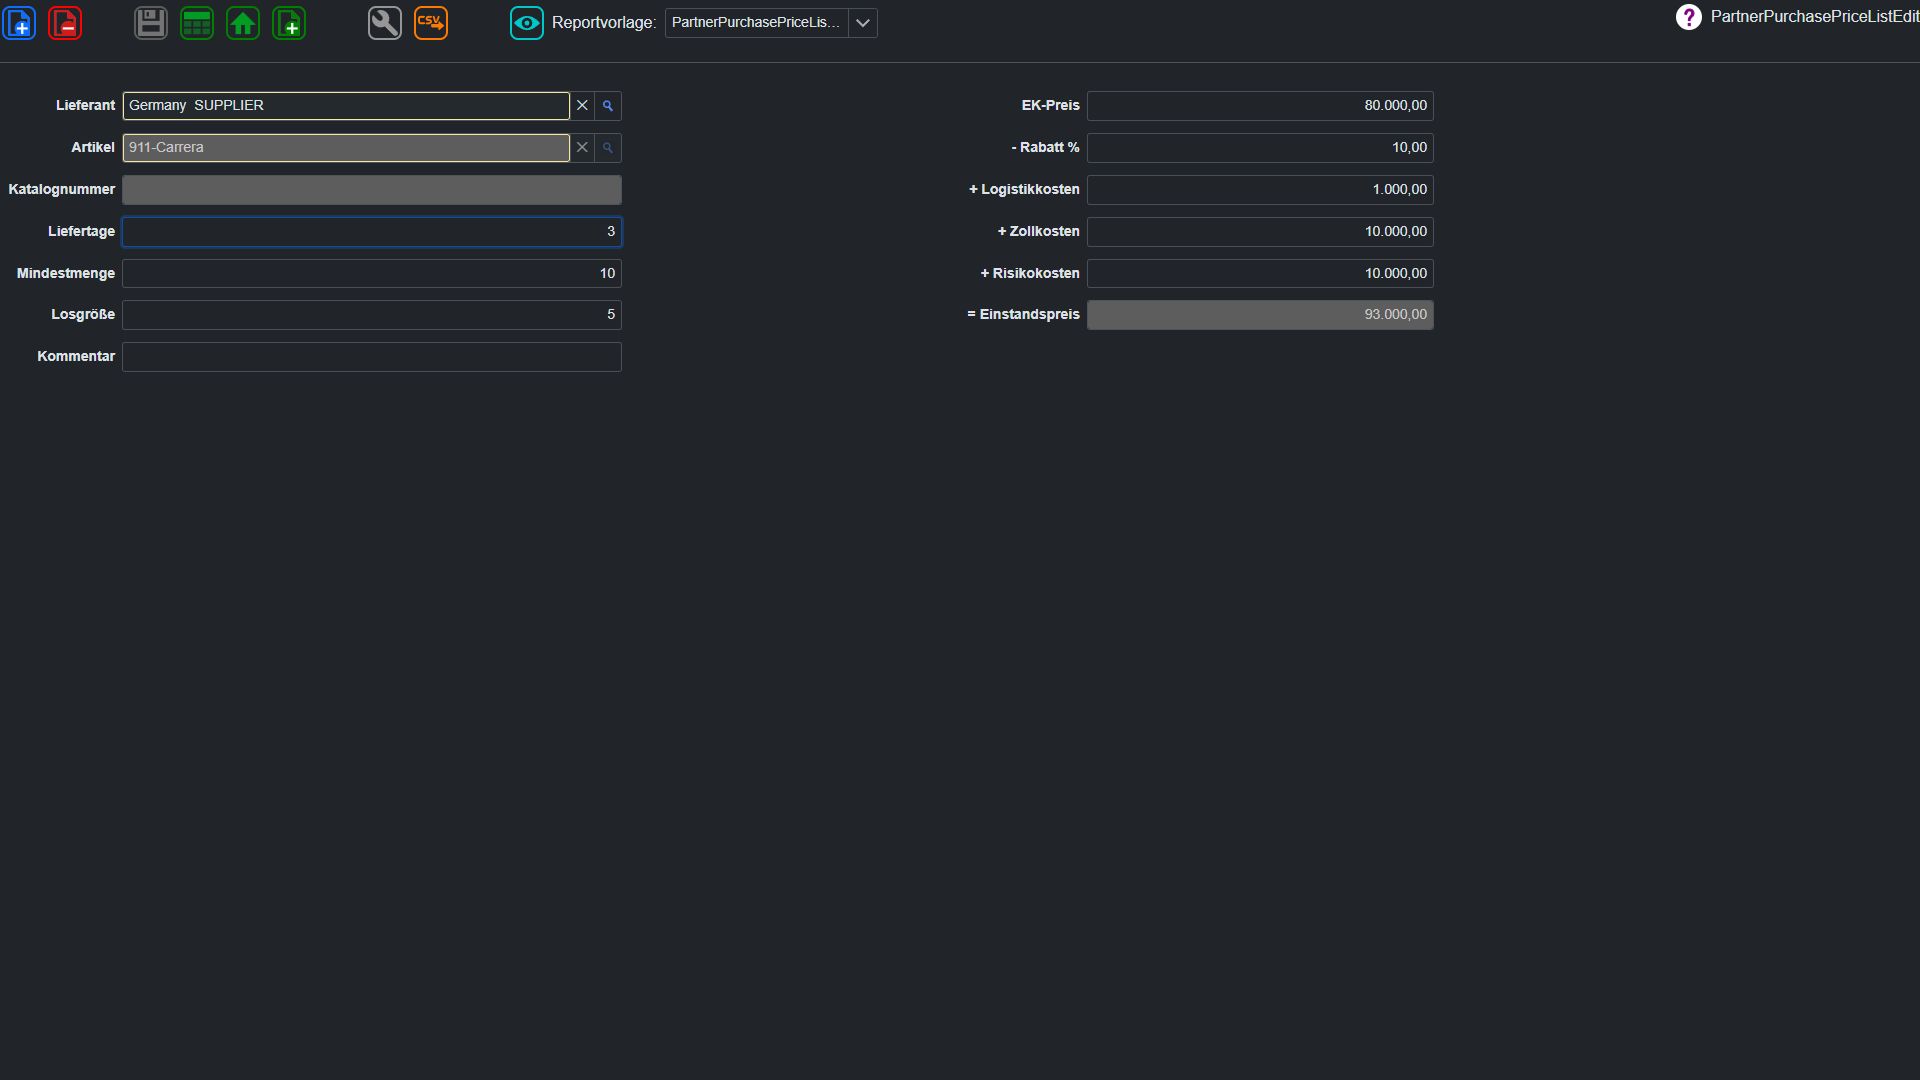Image resolution: width=1920 pixels, height=1080 pixels.
Task: Export data with the CSV icon
Action: (431, 23)
